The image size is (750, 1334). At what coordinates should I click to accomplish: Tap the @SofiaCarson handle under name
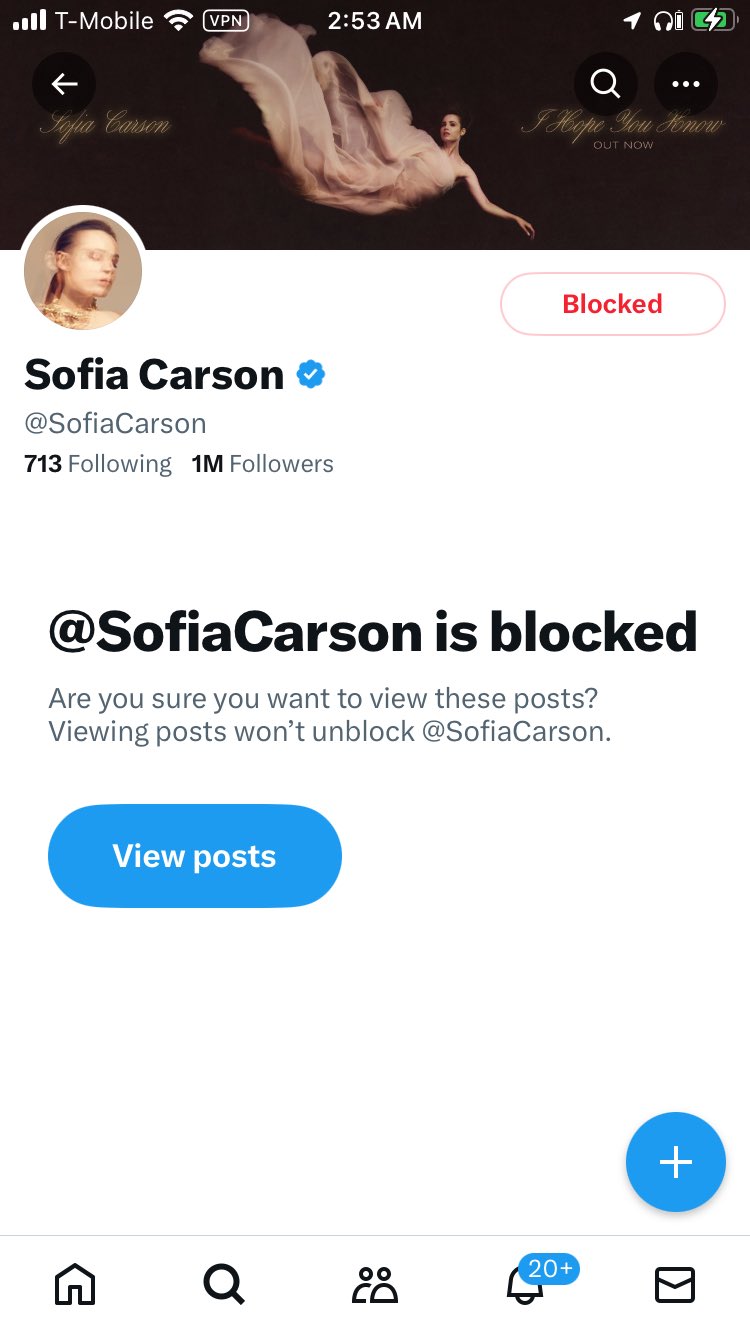[115, 423]
